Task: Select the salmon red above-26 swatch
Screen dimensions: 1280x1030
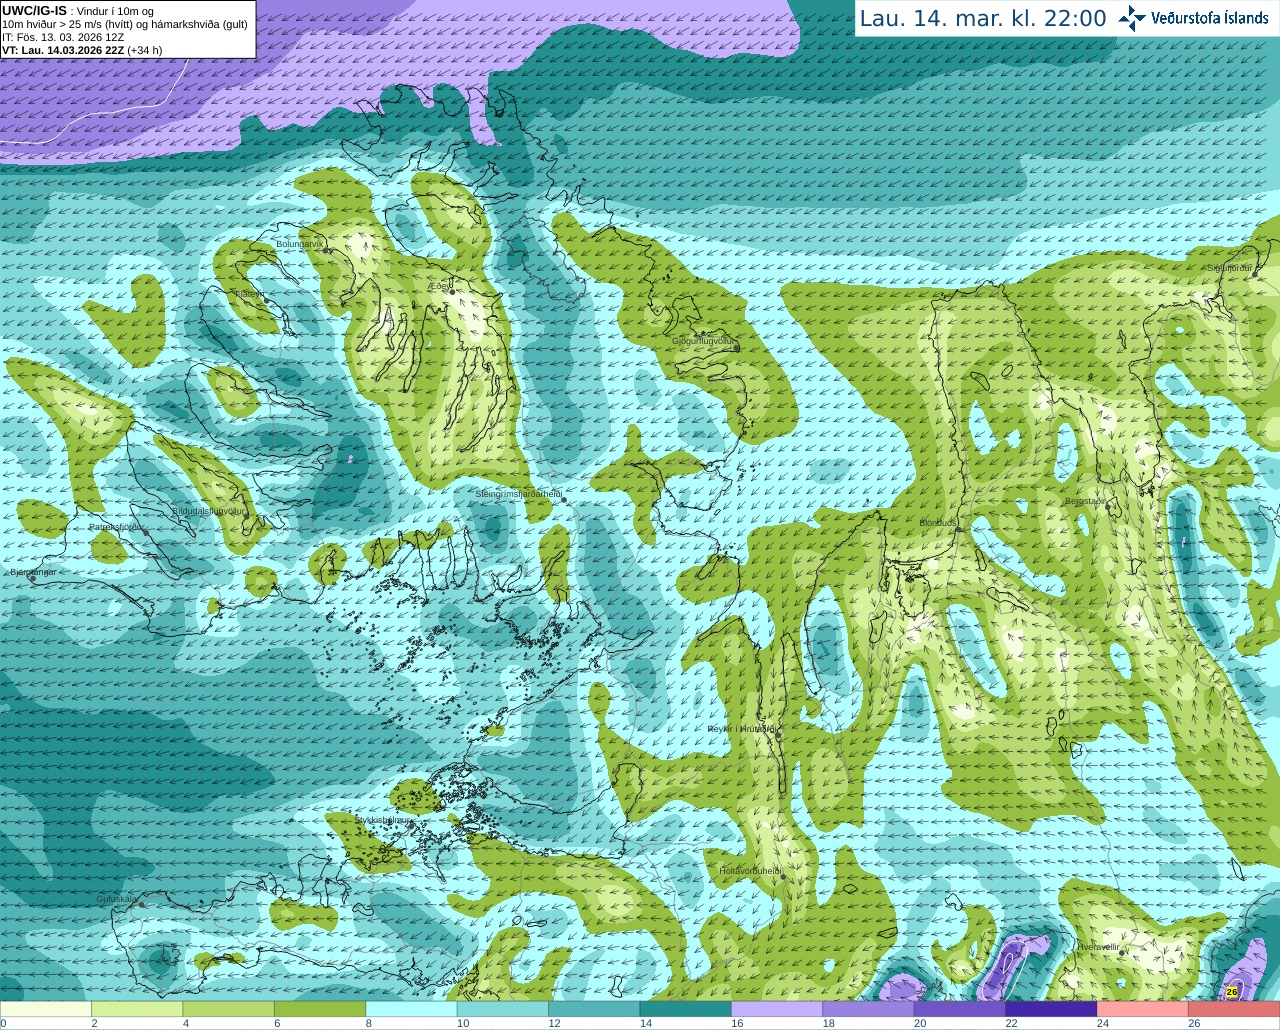Action: pyautogui.click(x=1234, y=1009)
